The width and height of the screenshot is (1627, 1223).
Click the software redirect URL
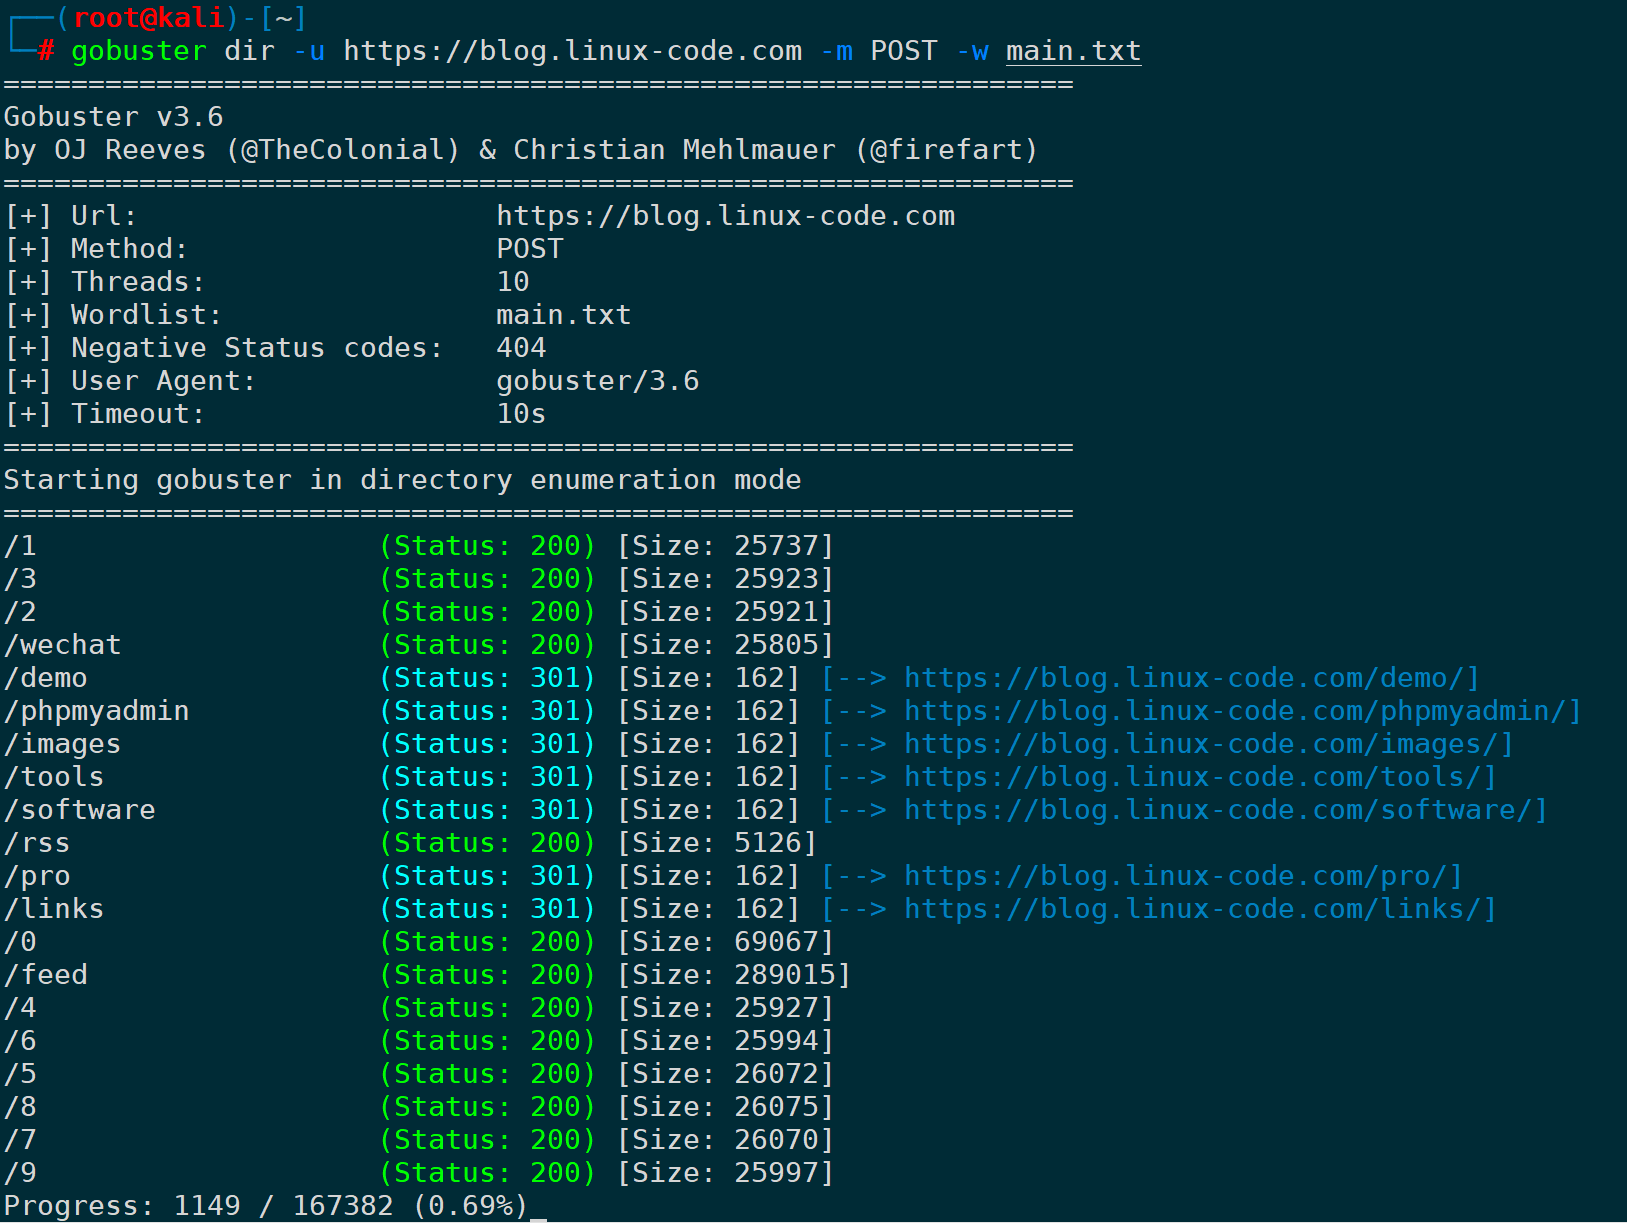point(1218,810)
